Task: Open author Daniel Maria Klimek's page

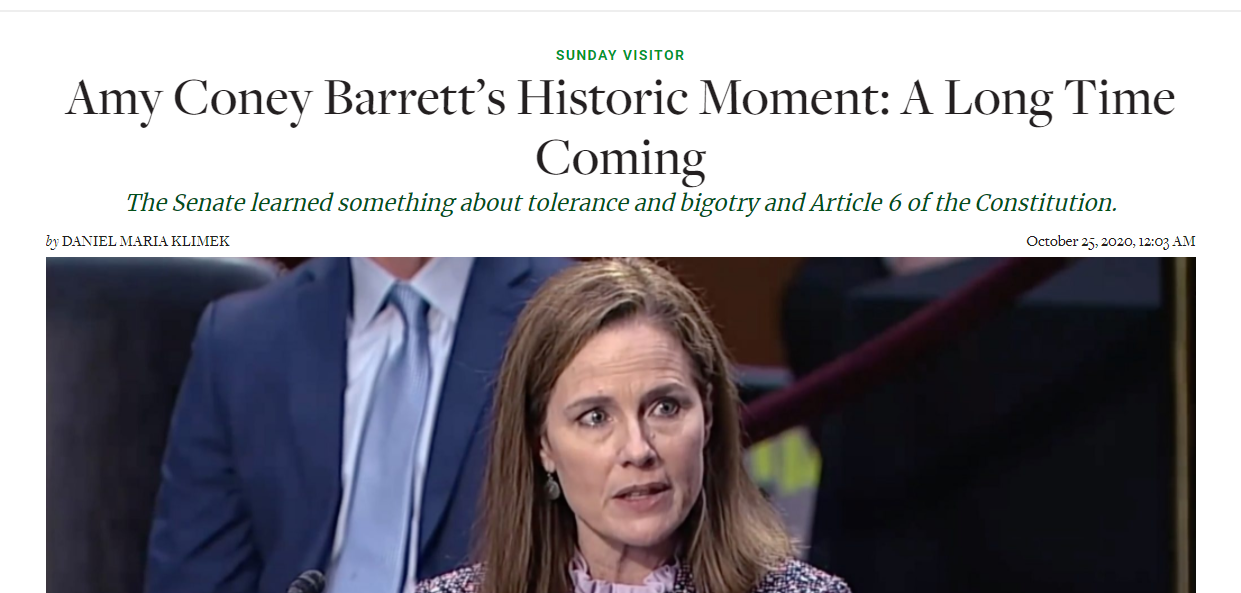Action: tap(145, 242)
